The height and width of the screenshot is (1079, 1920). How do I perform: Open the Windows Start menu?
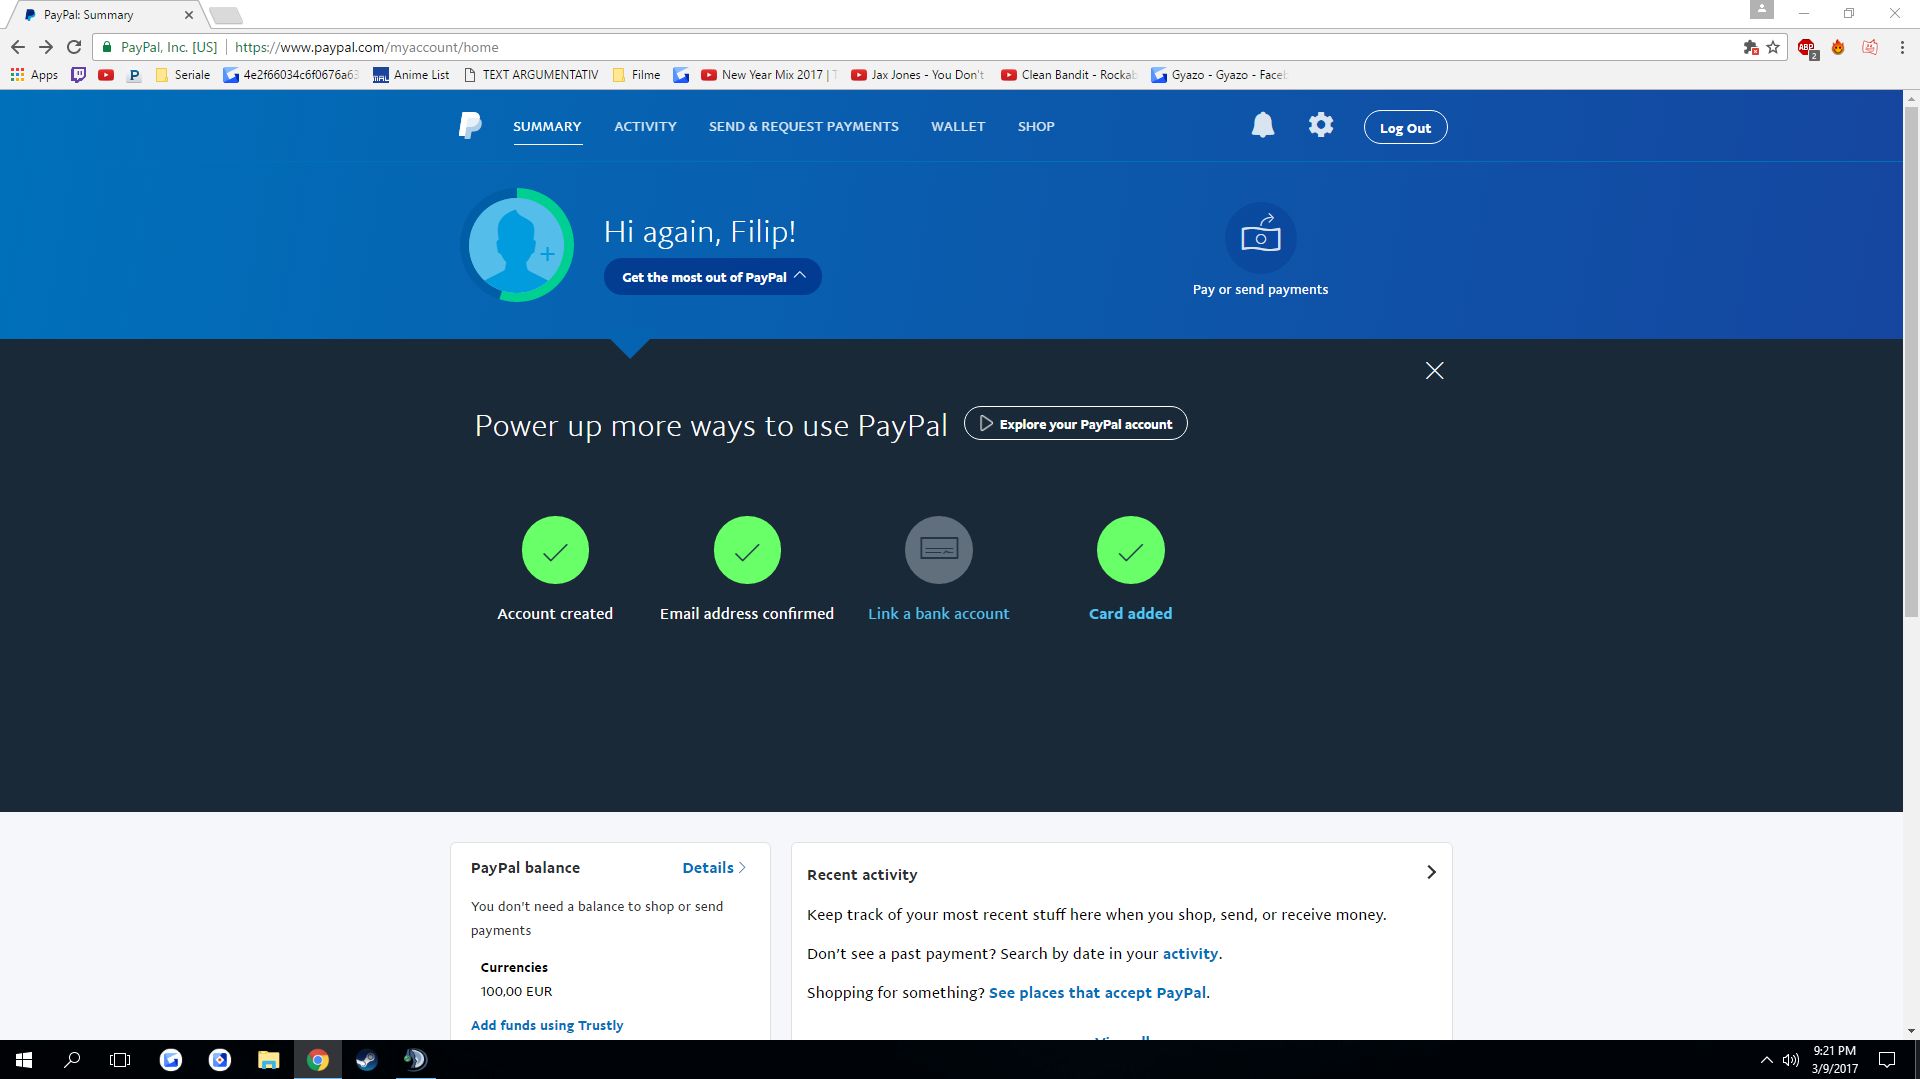click(24, 1060)
